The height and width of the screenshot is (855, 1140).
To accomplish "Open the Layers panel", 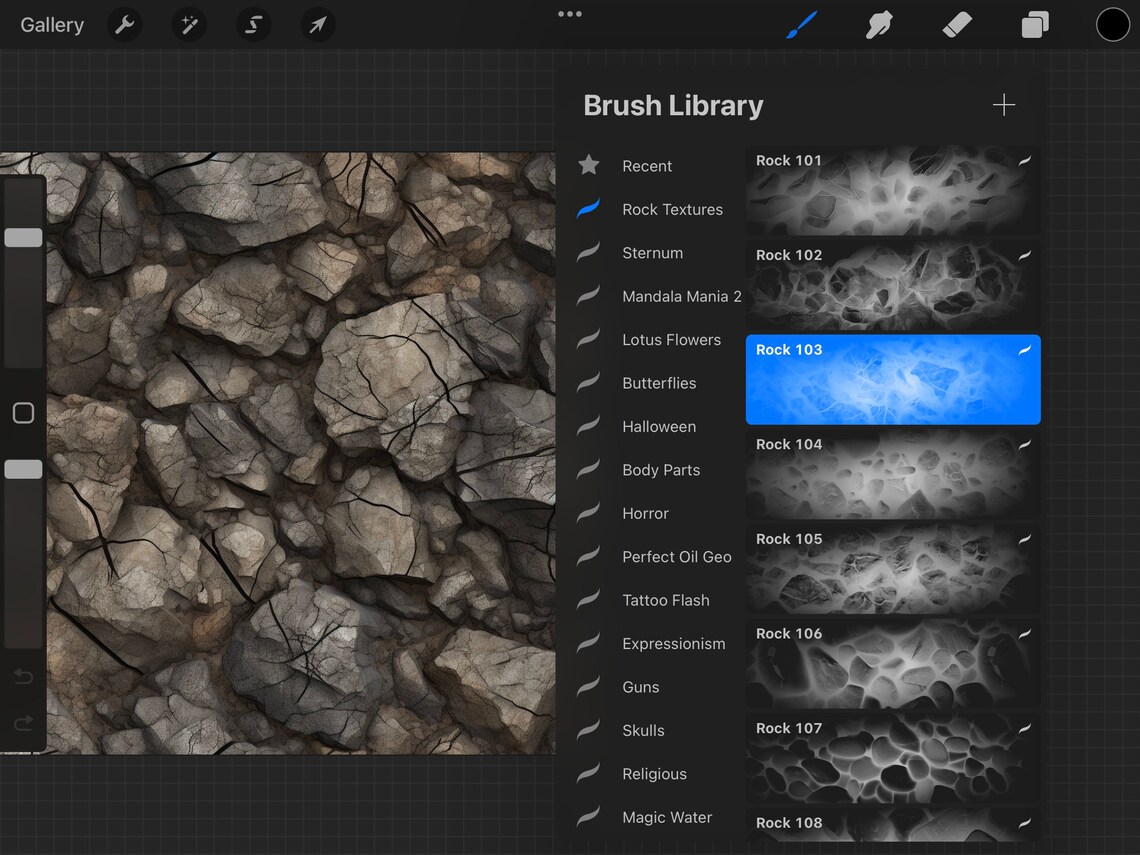I will (1035, 25).
